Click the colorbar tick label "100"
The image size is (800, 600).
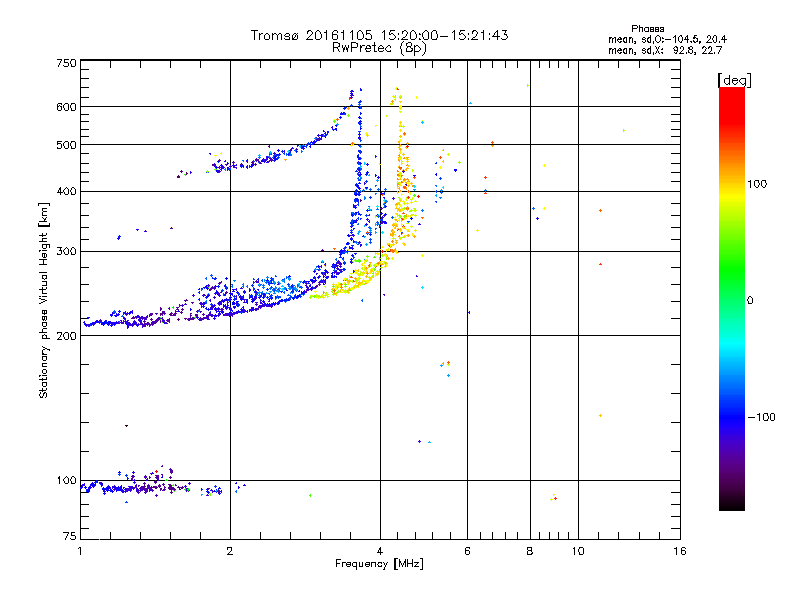(757, 184)
